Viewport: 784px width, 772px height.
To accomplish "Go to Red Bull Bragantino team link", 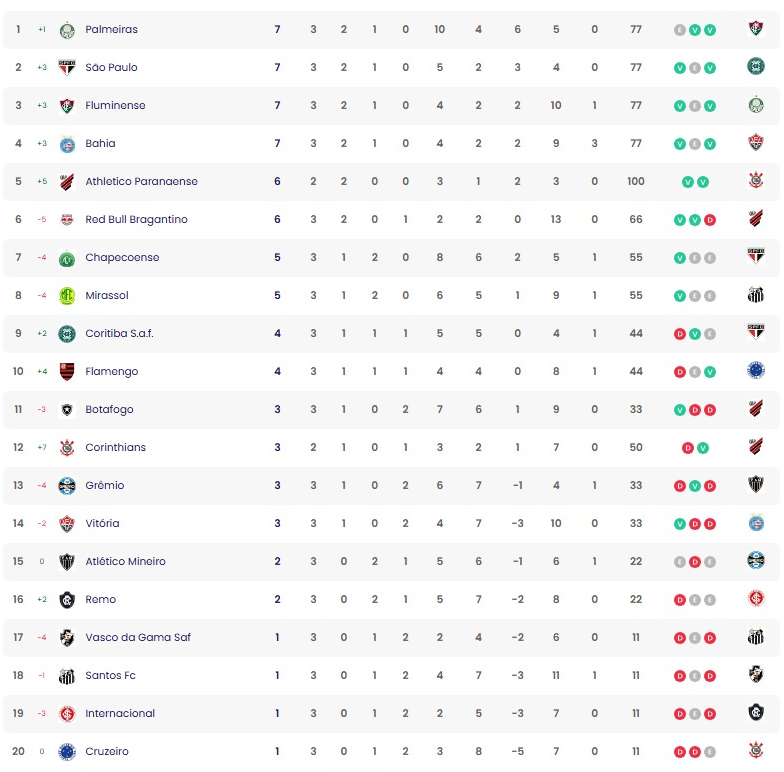I will pyautogui.click(x=136, y=220).
